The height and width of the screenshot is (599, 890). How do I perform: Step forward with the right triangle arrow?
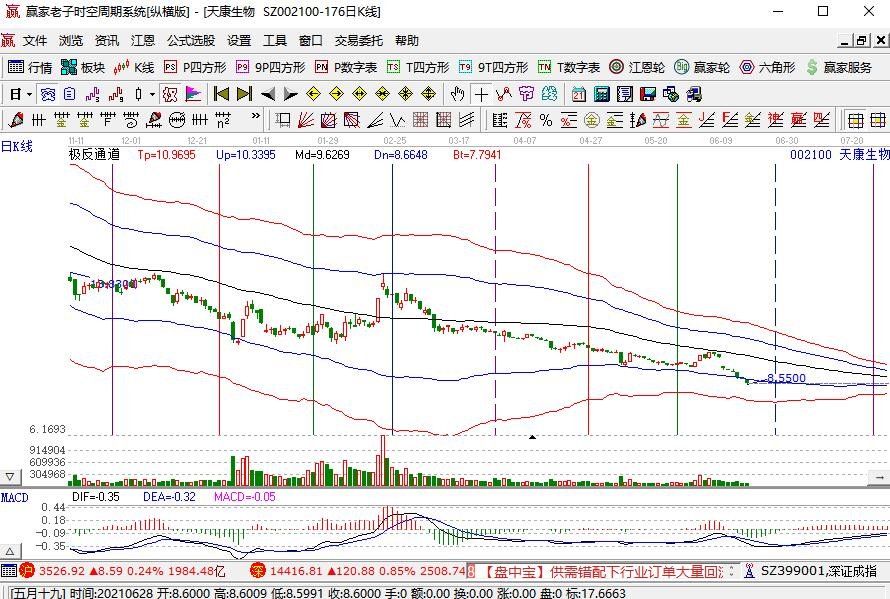click(x=290, y=94)
